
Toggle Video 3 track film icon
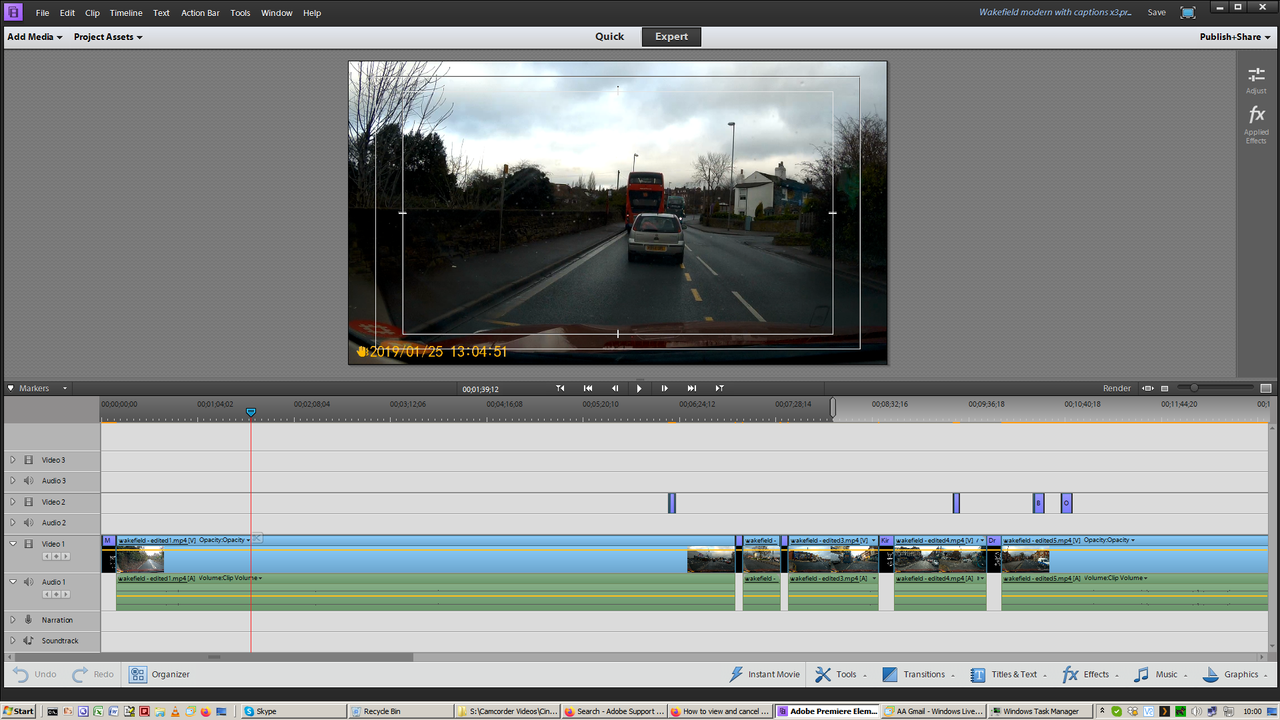pos(29,460)
